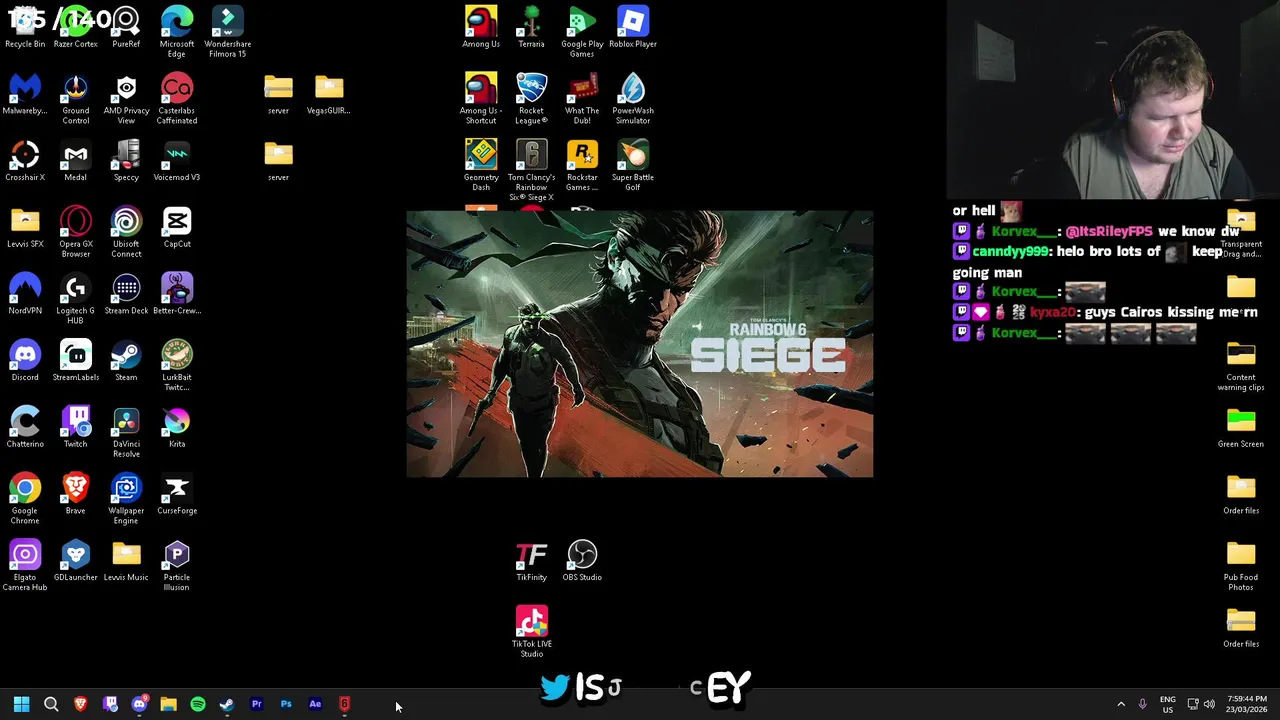1280x720 pixels.
Task: Launch Casterlabs Caffeinated
Action: click(x=177, y=99)
